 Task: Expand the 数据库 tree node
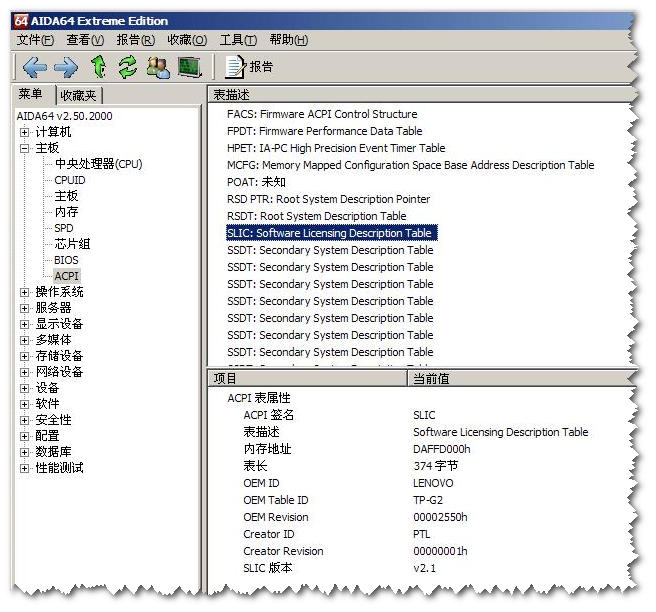coord(24,452)
